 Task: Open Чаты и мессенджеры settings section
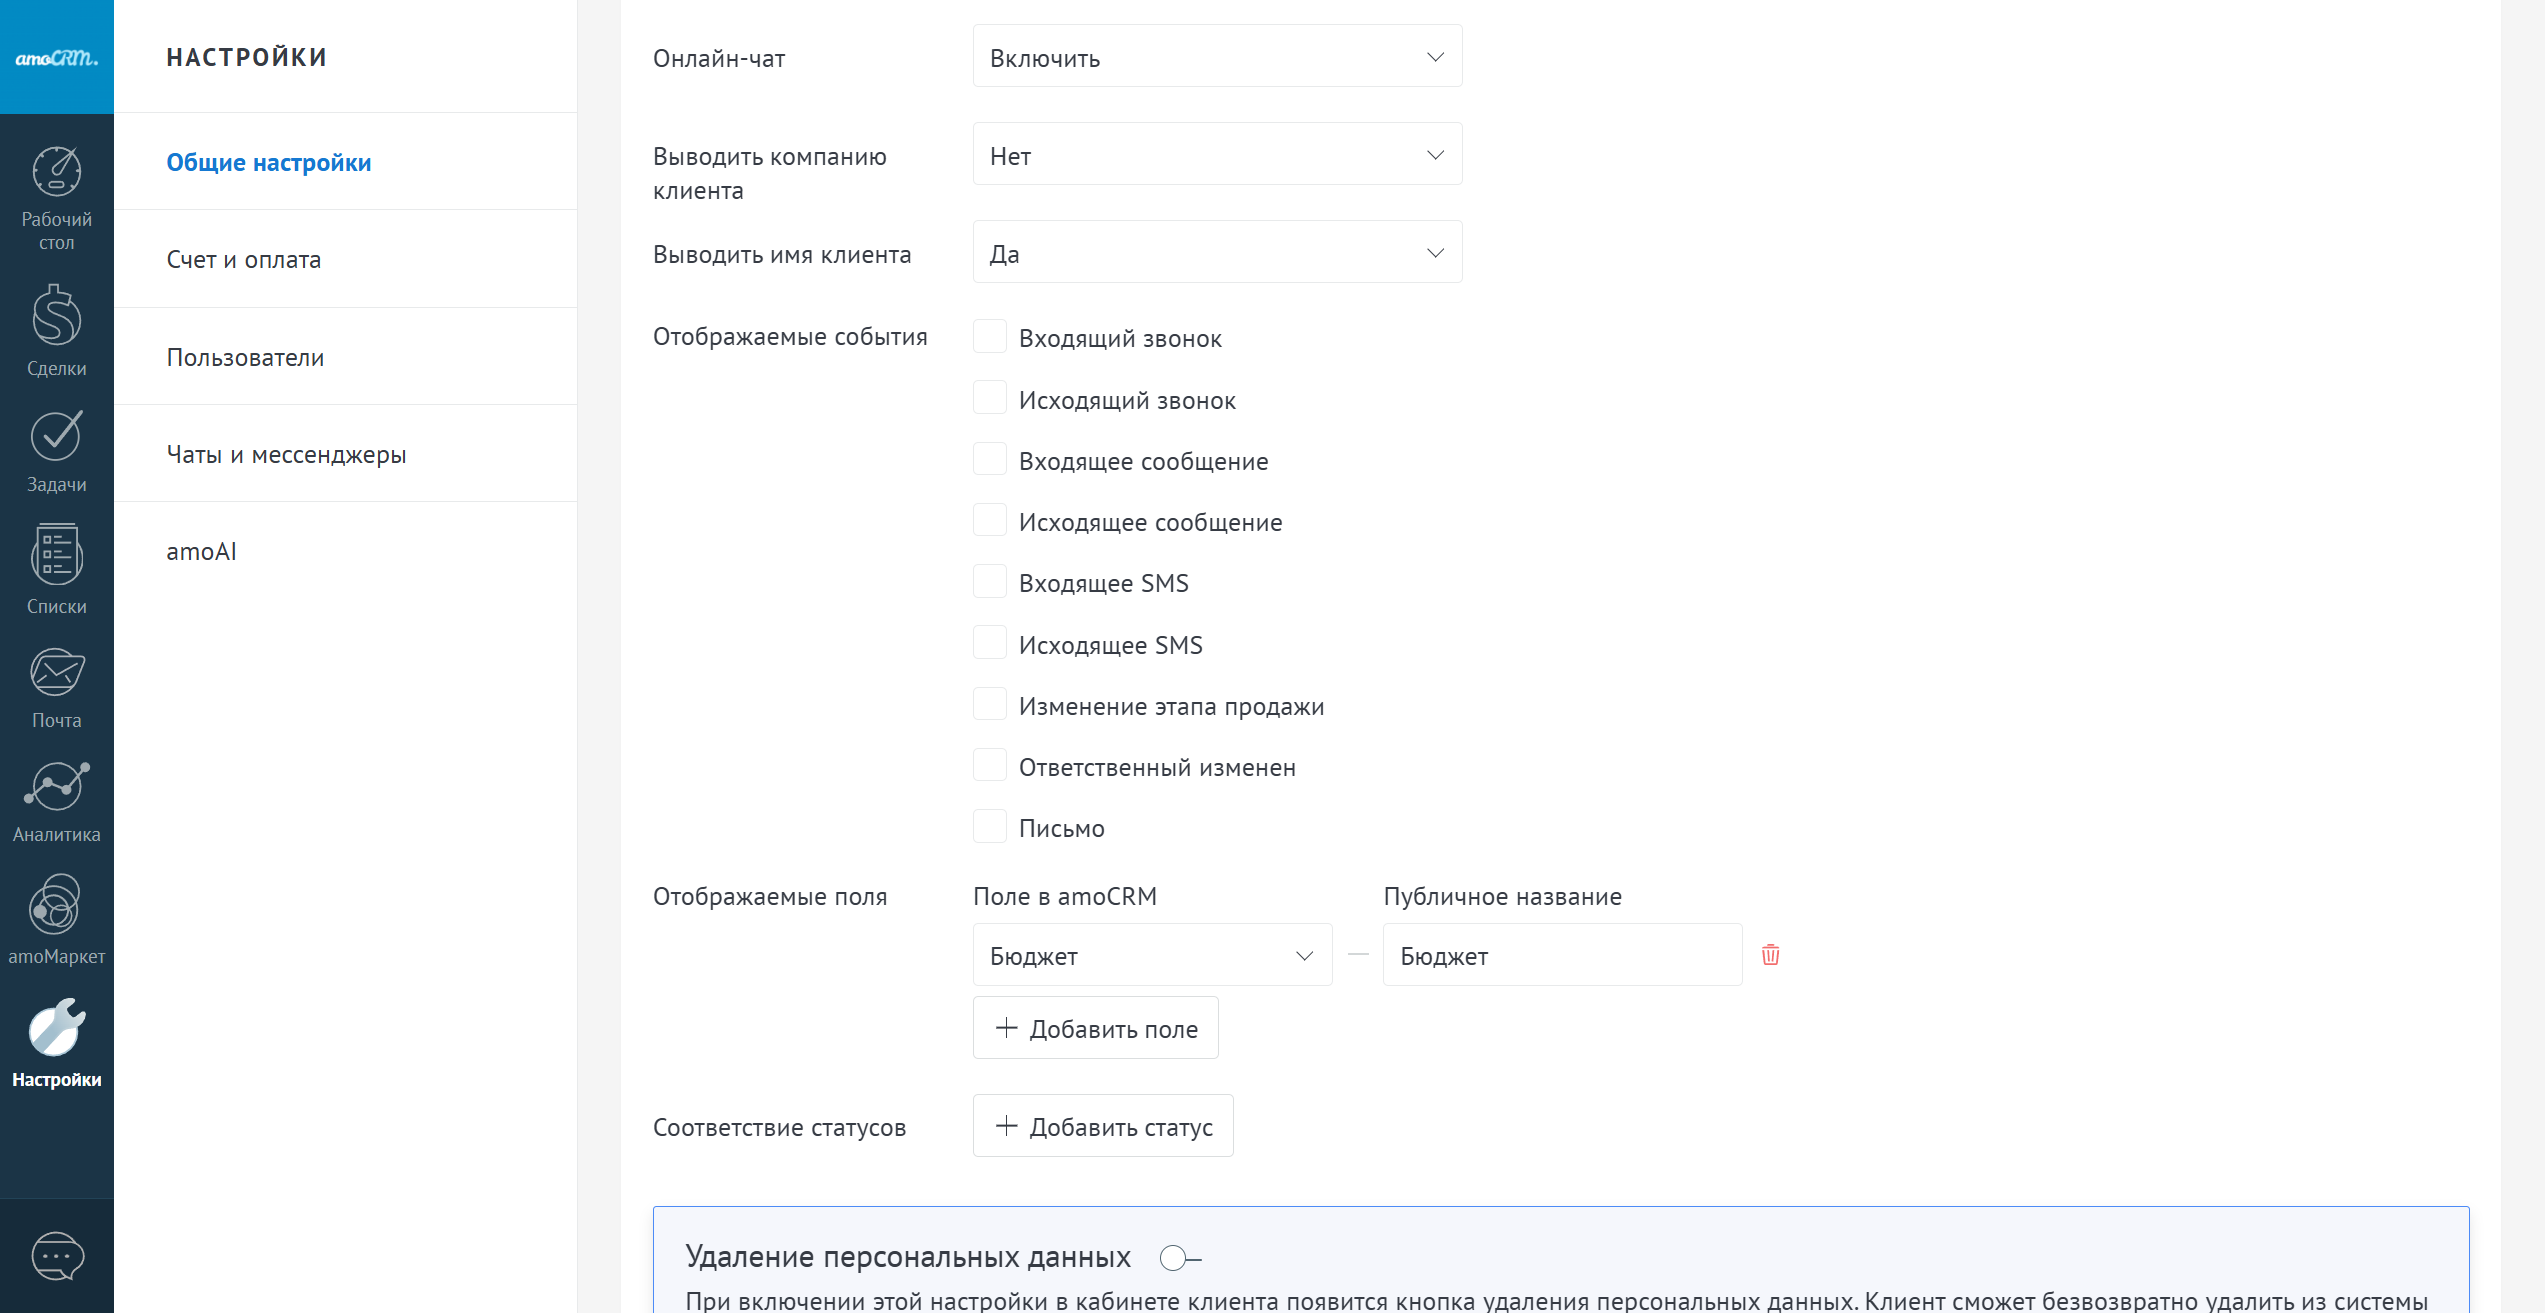286,455
